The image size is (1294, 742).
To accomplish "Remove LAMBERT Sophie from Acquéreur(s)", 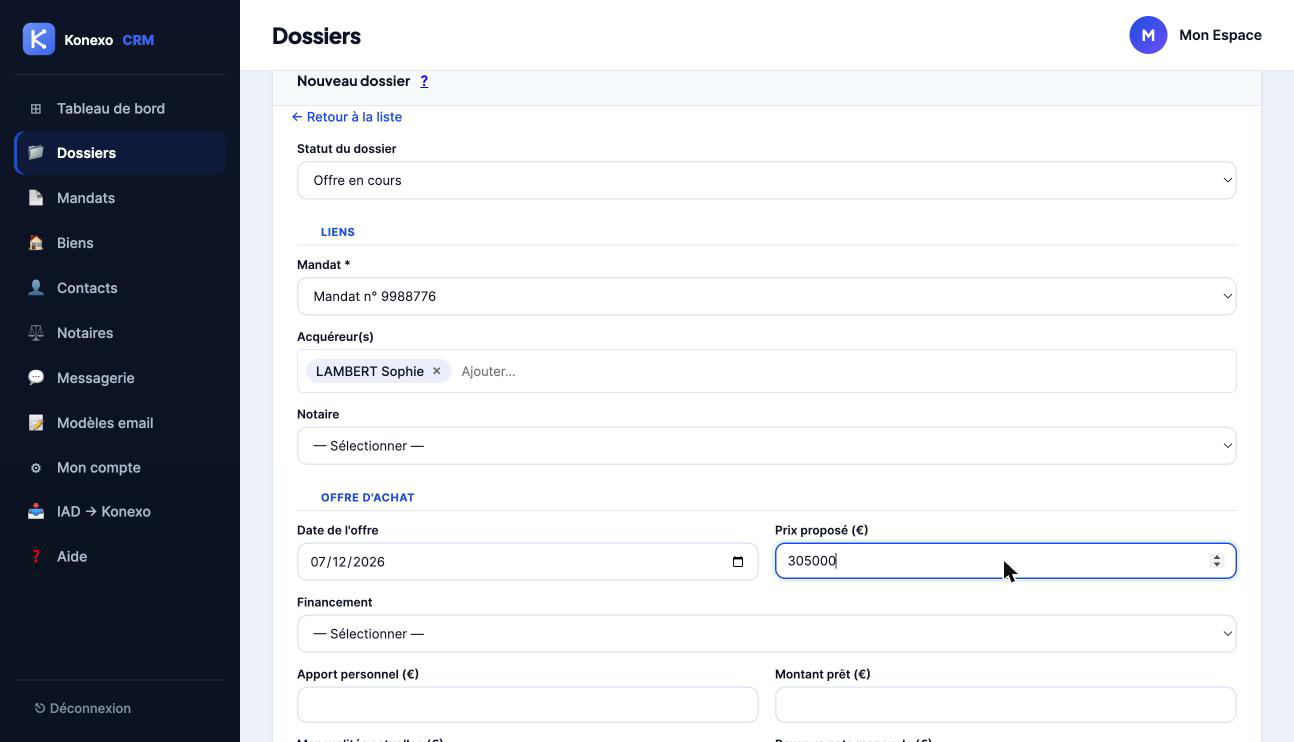I will [436, 371].
